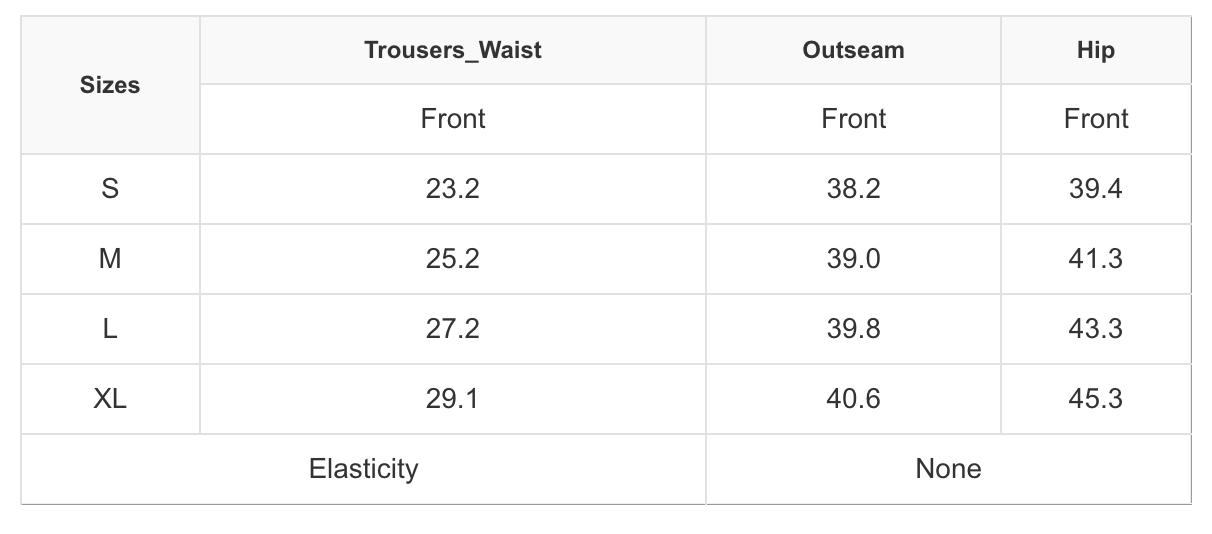Click the Hip column header

pos(1096,50)
